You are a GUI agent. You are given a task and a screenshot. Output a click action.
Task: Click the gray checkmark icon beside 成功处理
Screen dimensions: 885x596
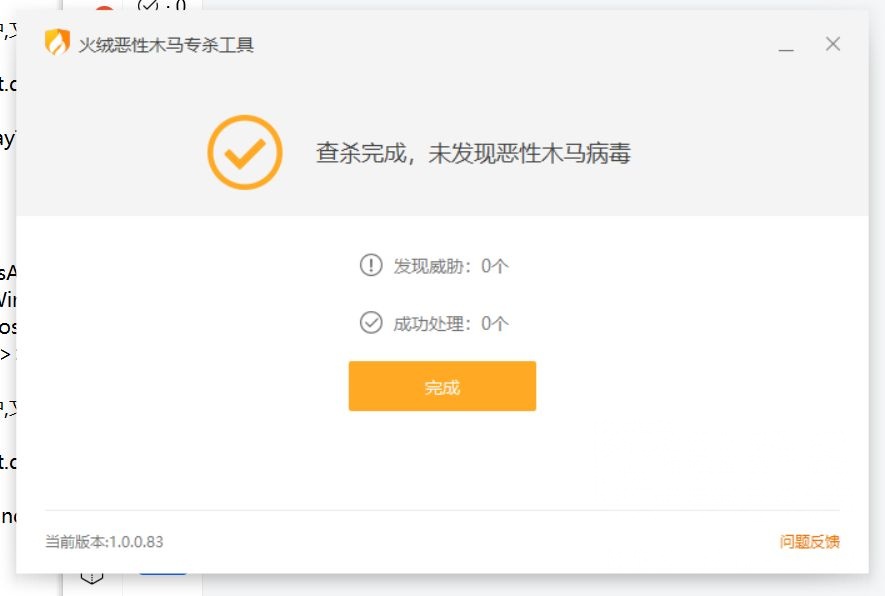pyautogui.click(x=371, y=323)
